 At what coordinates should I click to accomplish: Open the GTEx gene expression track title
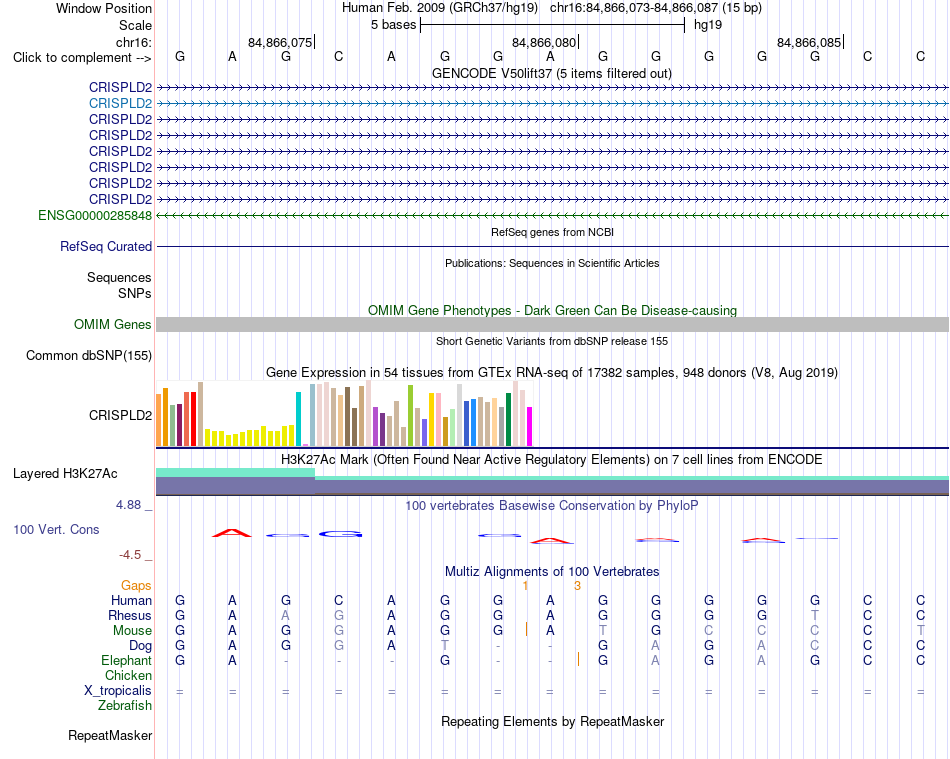click(x=552, y=373)
